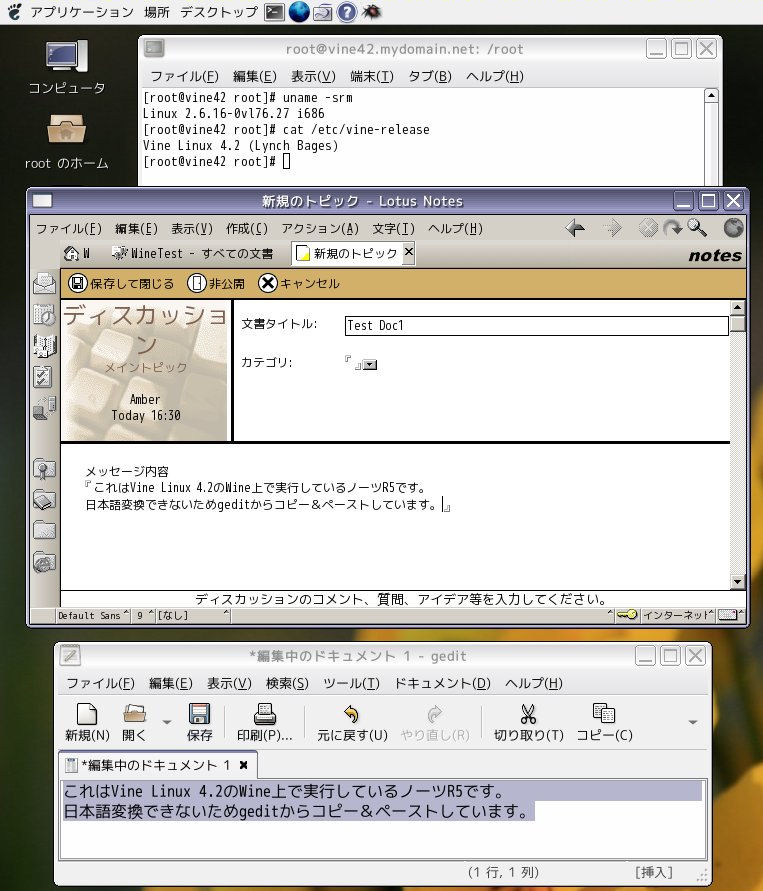Click the mail tray icon in Notes status bar

(x=729, y=615)
